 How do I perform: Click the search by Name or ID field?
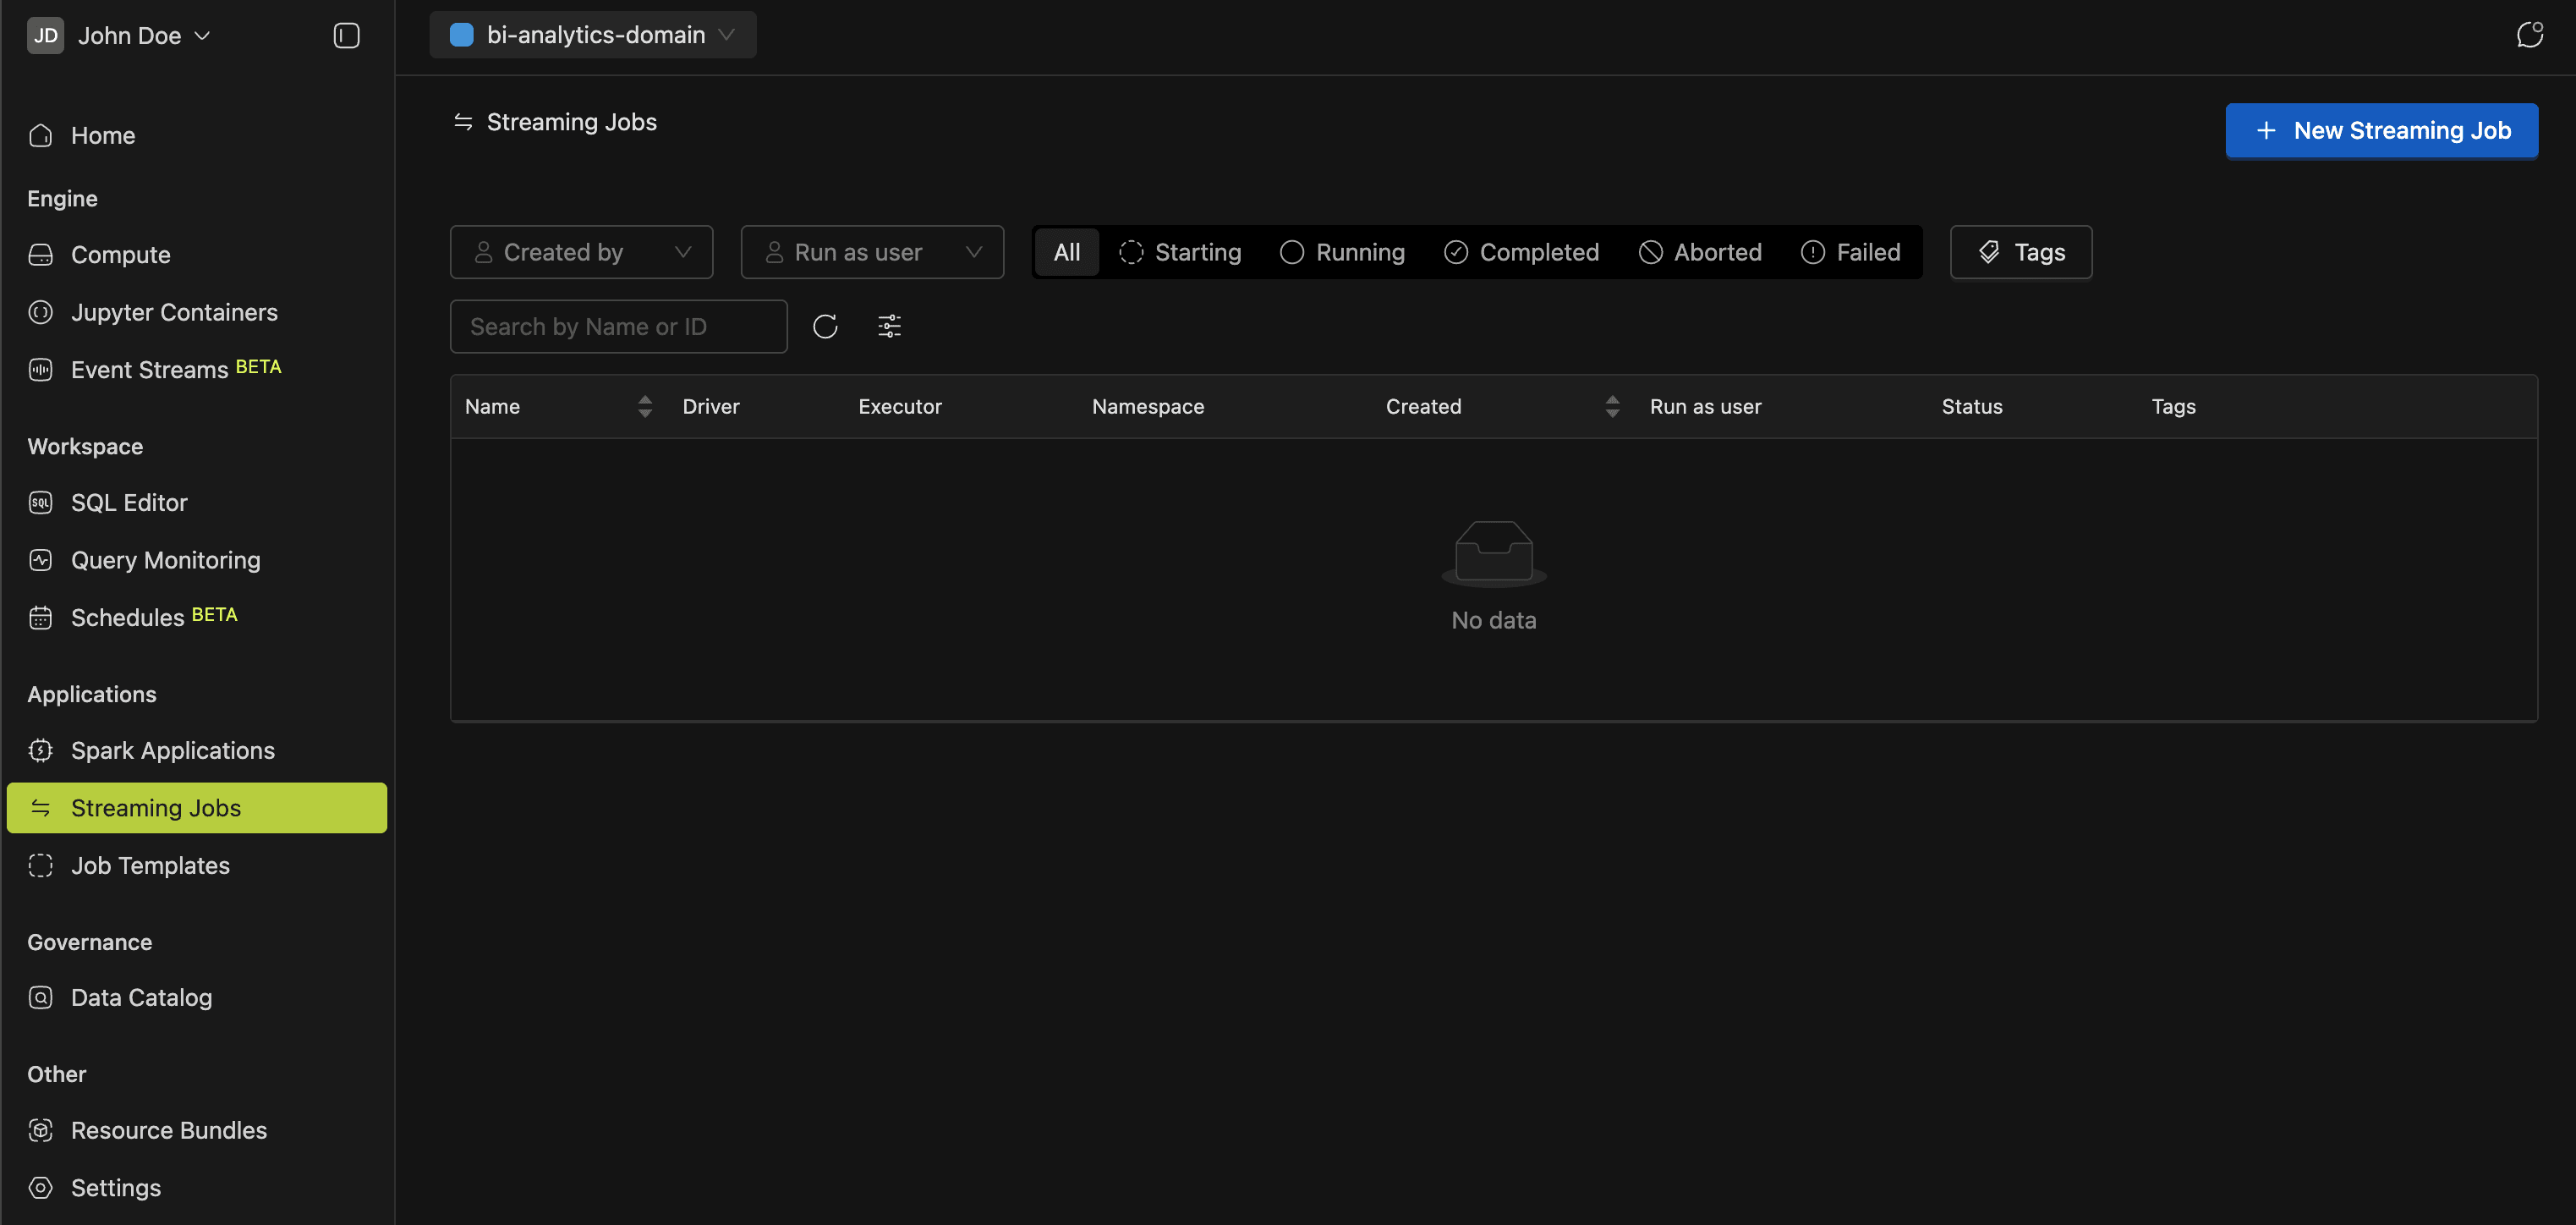point(618,326)
